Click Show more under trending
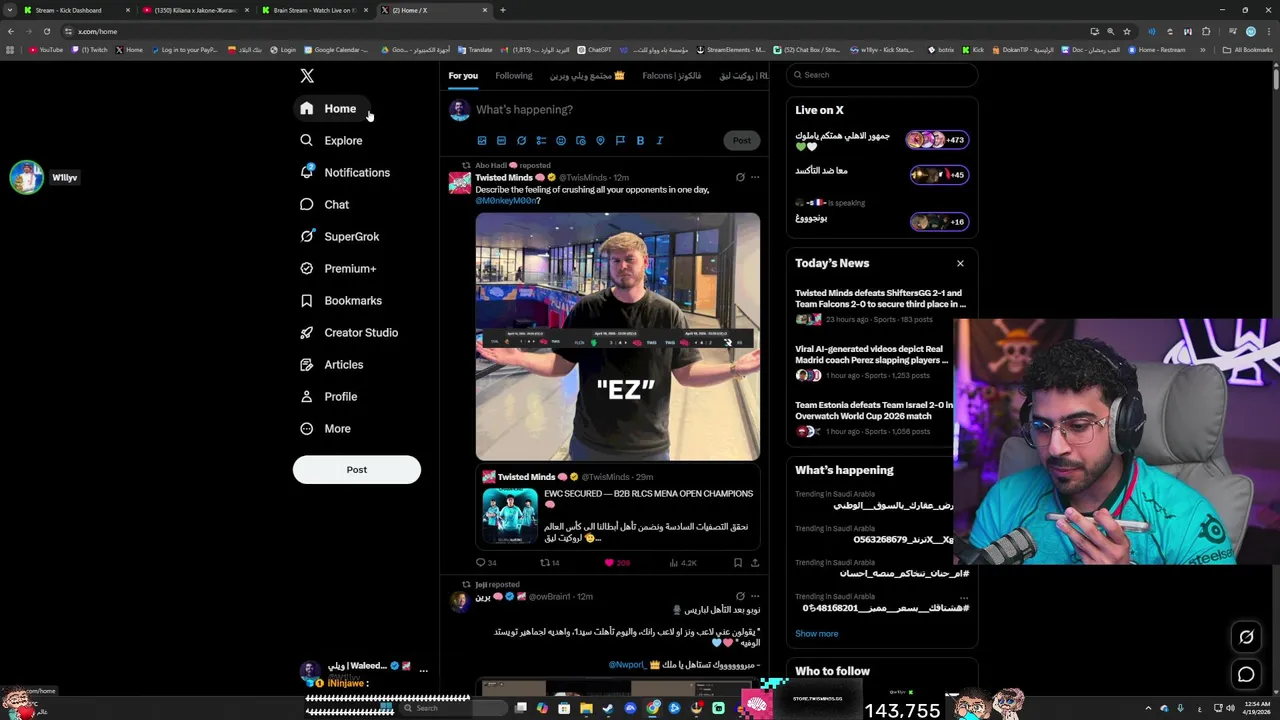 (x=816, y=634)
